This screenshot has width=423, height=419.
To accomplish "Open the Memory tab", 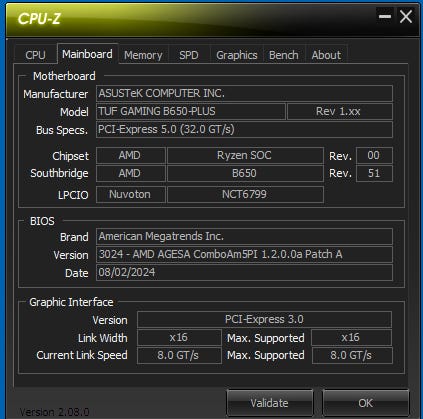I will pyautogui.click(x=143, y=55).
